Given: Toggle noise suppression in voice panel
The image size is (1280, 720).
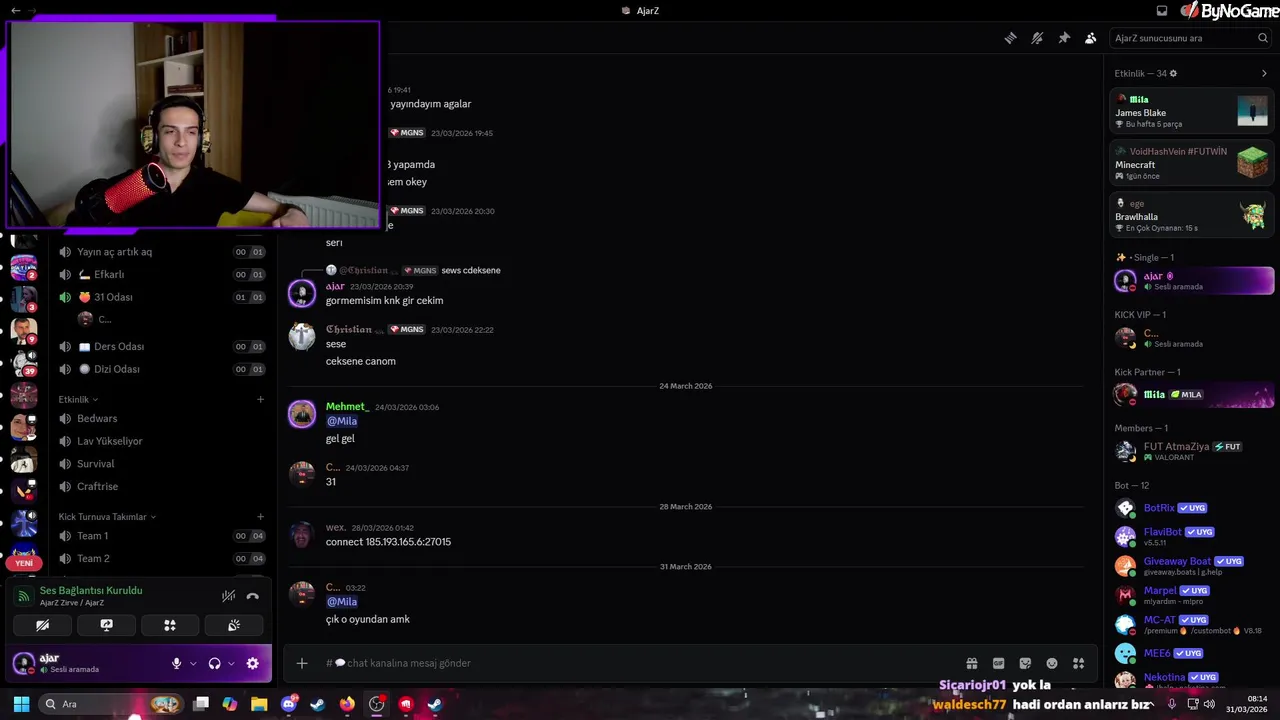Looking at the screenshot, I should pos(228,596).
